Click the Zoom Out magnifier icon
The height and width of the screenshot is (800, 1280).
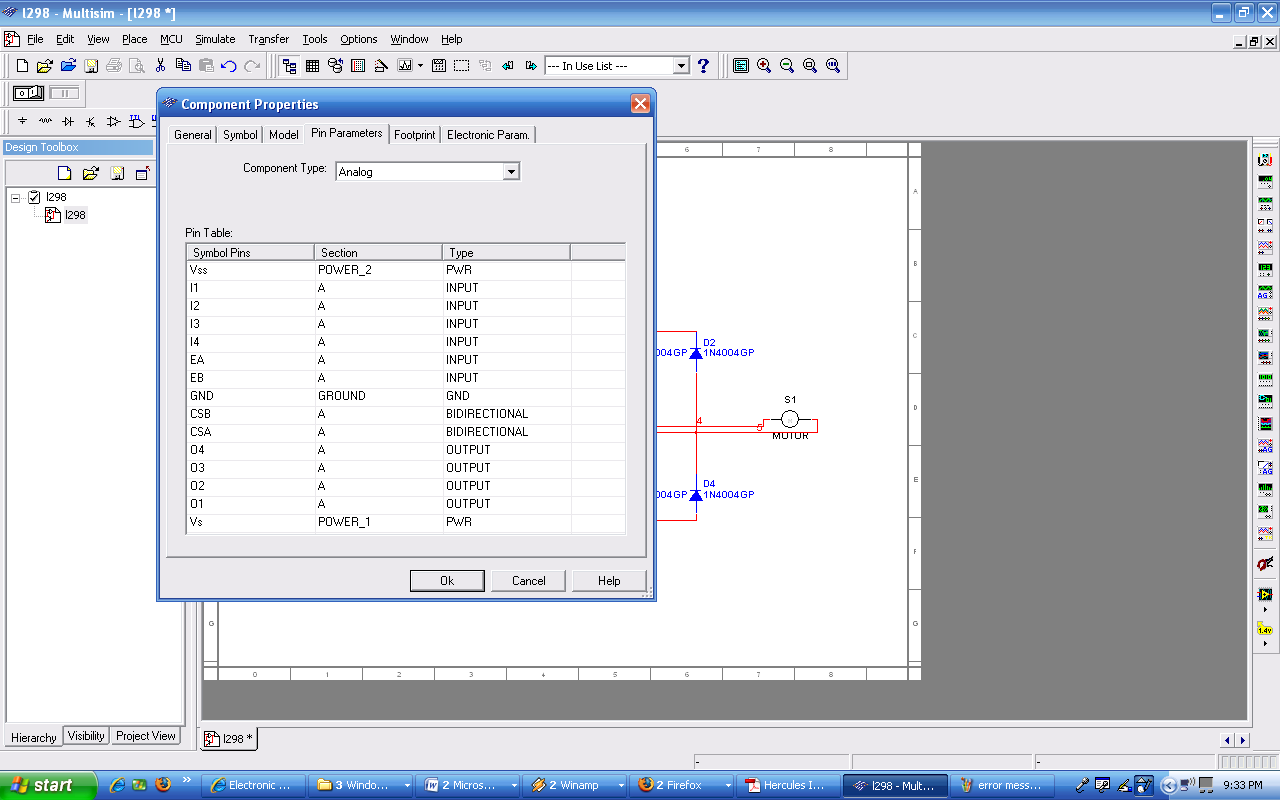[x=787, y=66]
